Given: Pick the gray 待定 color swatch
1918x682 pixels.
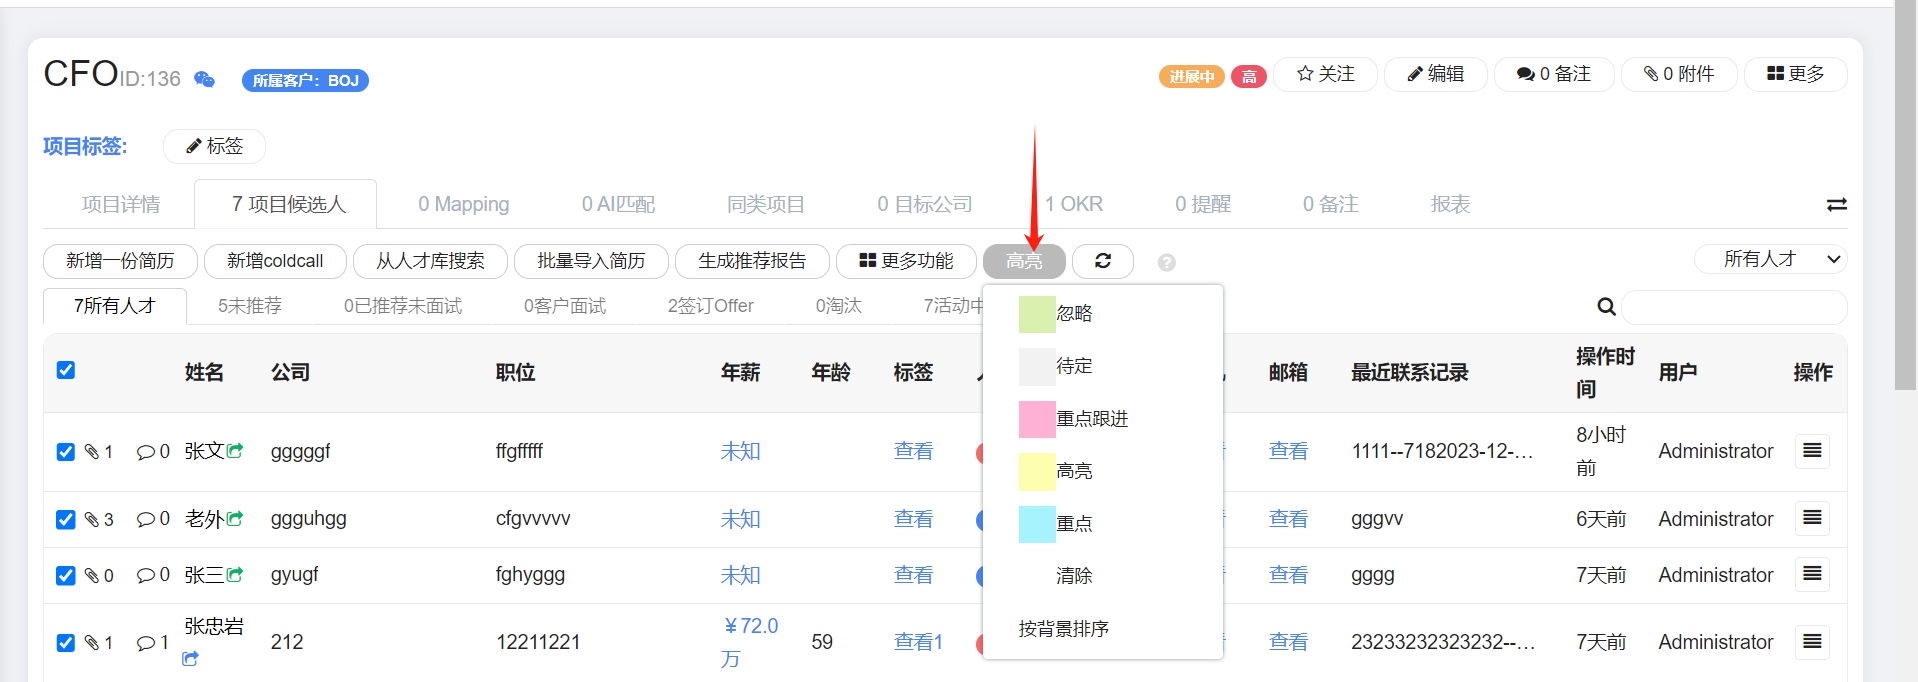Looking at the screenshot, I should pos(1037,367).
